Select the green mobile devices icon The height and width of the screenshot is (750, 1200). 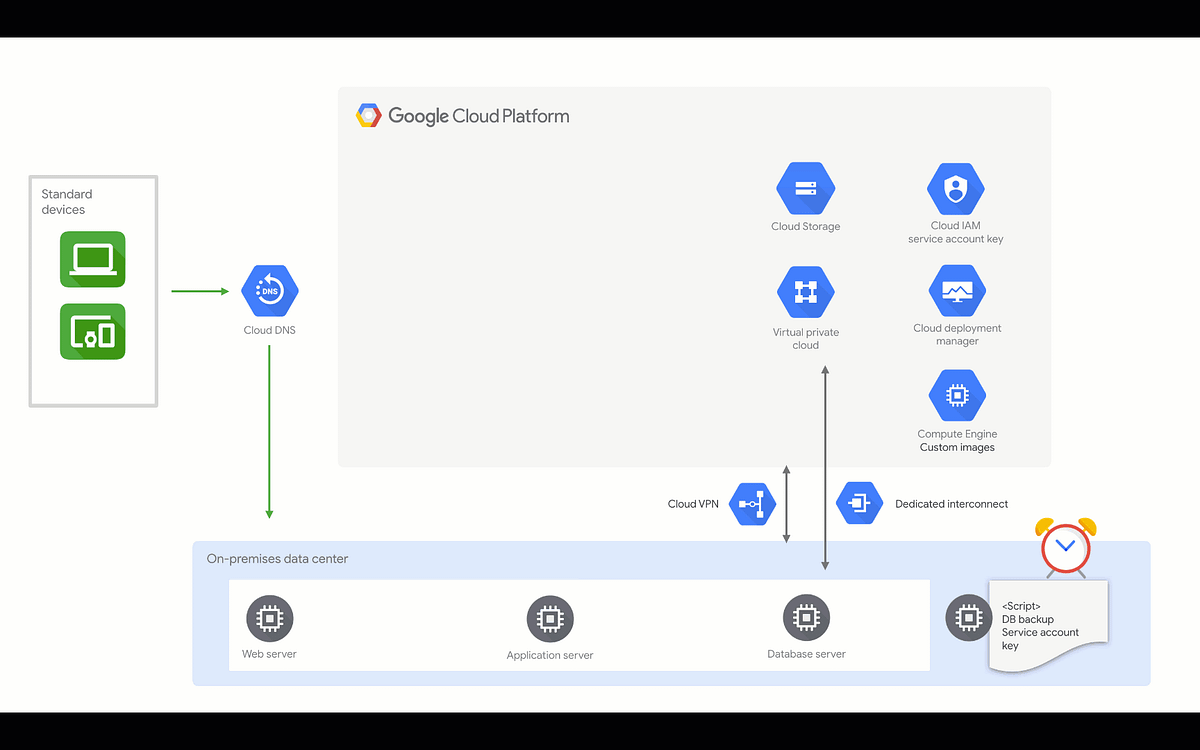click(x=92, y=332)
